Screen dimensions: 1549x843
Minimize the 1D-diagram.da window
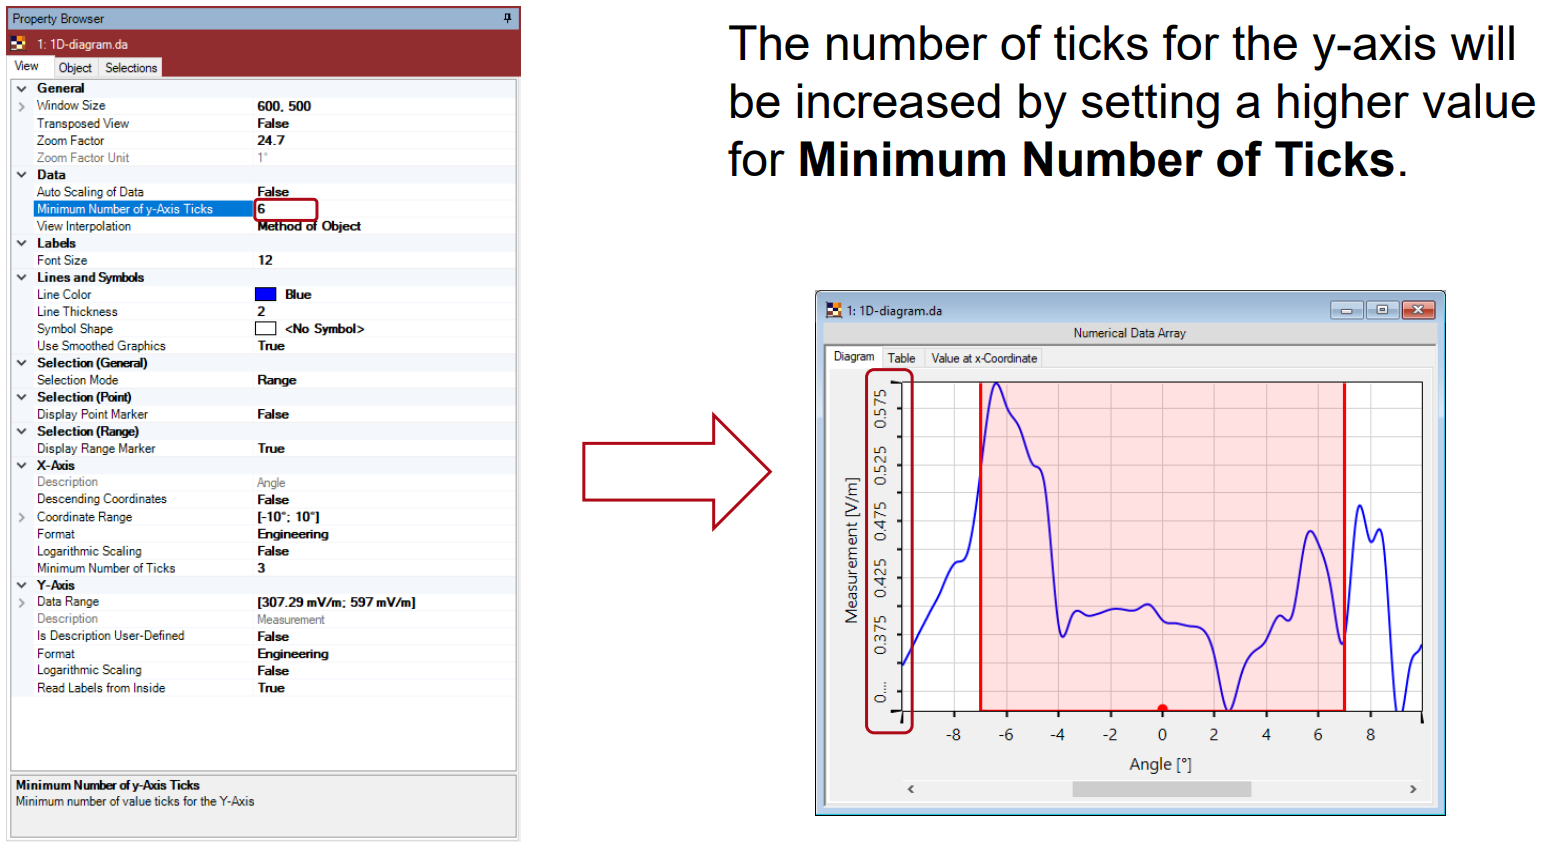point(1346,310)
